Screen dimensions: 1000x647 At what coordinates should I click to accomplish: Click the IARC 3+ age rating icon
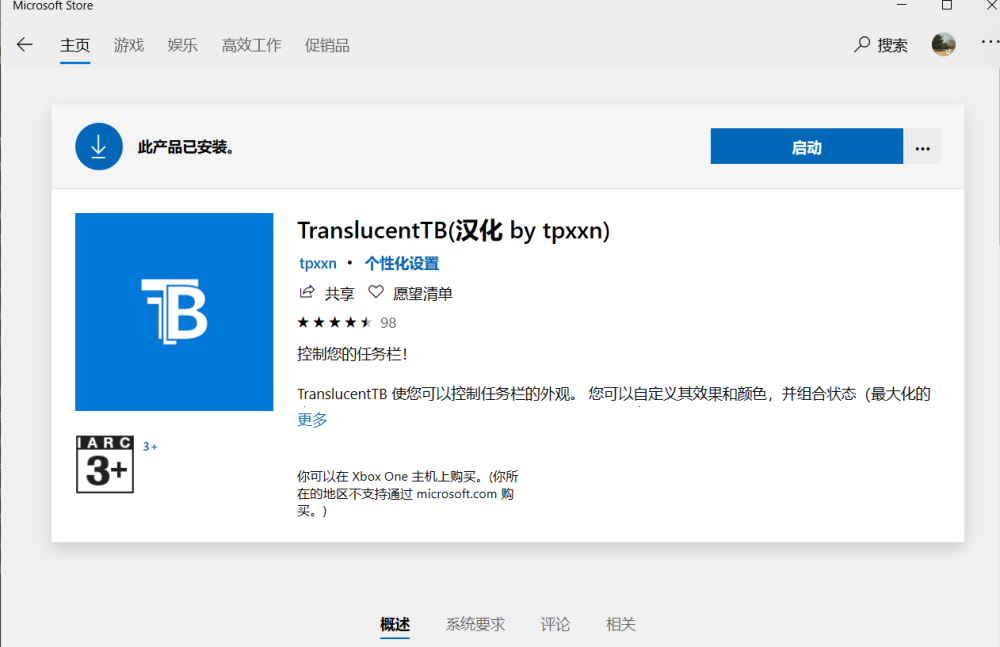(104, 466)
